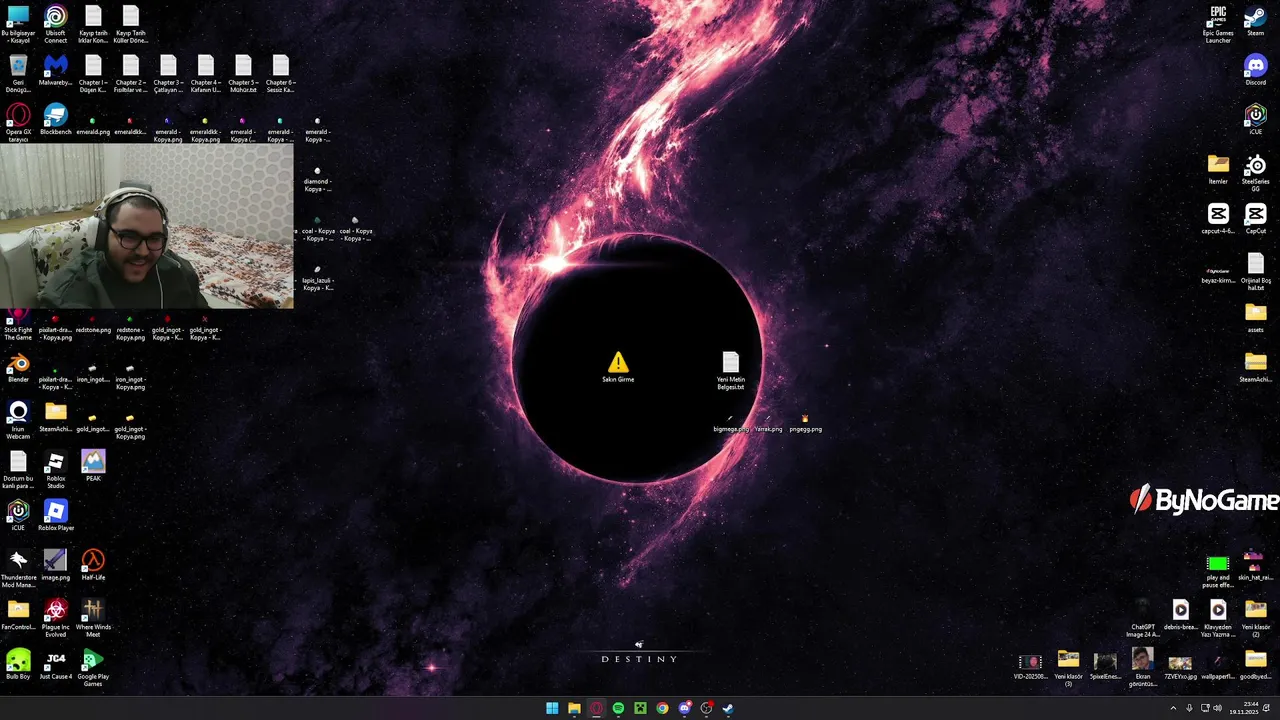Expand the hidden system tray icons
The image size is (1280, 720).
[x=1174, y=708]
